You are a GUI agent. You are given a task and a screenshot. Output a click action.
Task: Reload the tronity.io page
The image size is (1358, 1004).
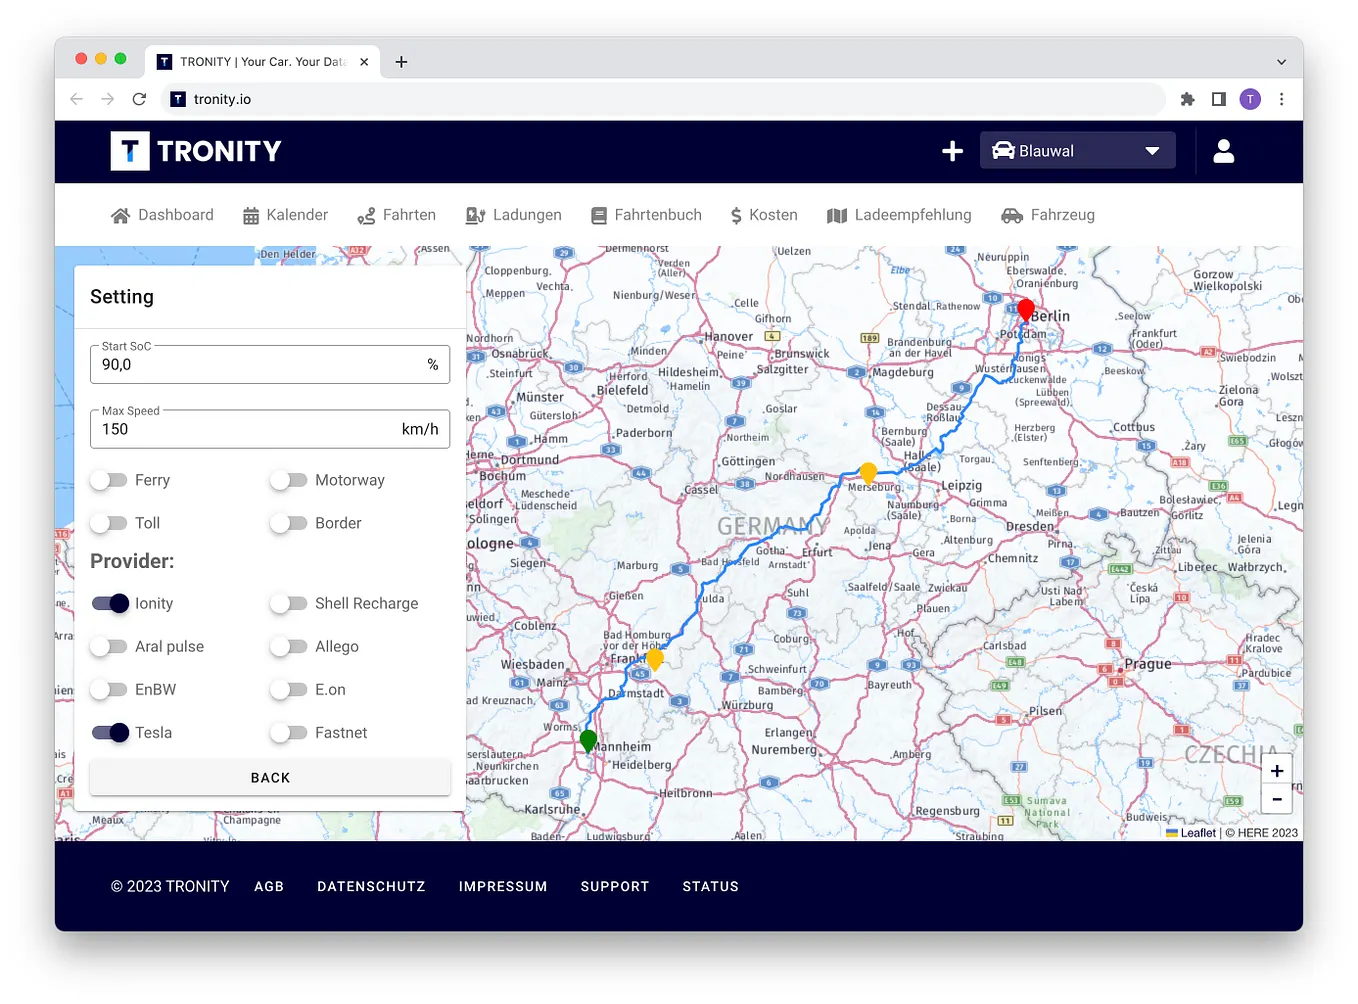tap(139, 99)
